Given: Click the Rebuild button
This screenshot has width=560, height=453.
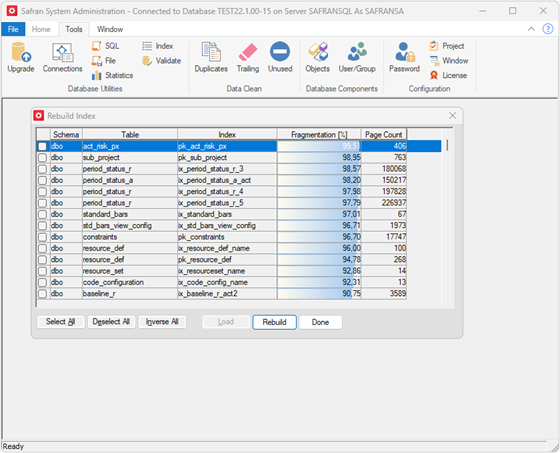Looking at the screenshot, I should click(274, 322).
